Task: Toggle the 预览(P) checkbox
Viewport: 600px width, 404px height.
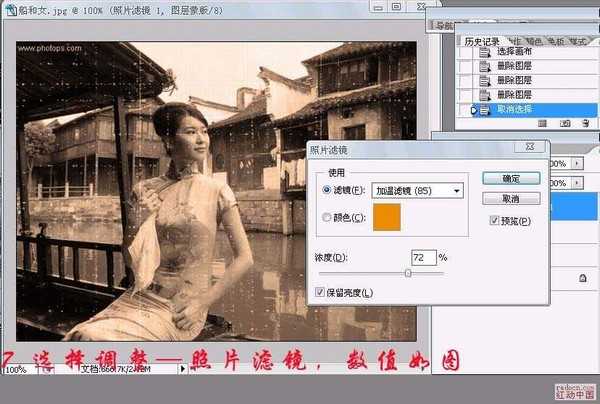Action: [x=495, y=220]
